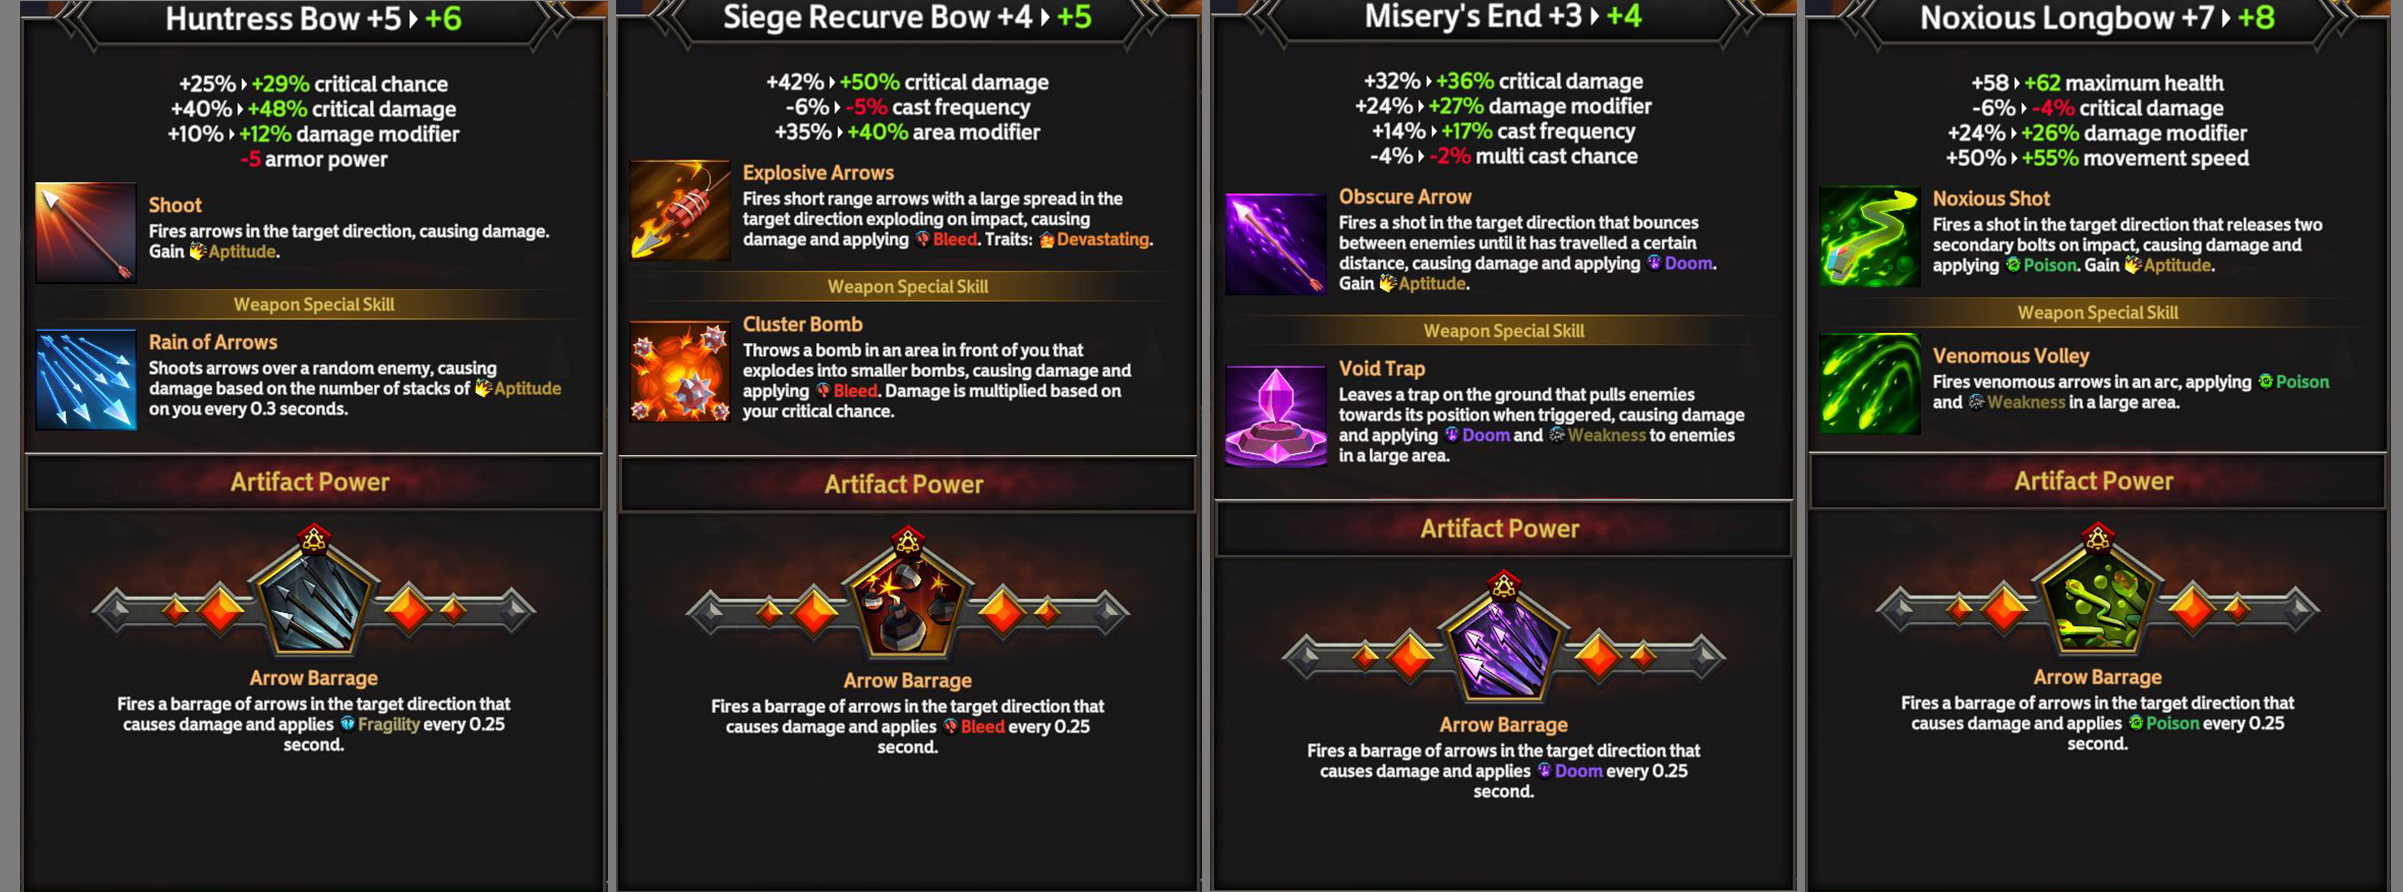This screenshot has width=2403, height=892.
Task: Click the Noxious Shot green icon
Action: [1870, 237]
